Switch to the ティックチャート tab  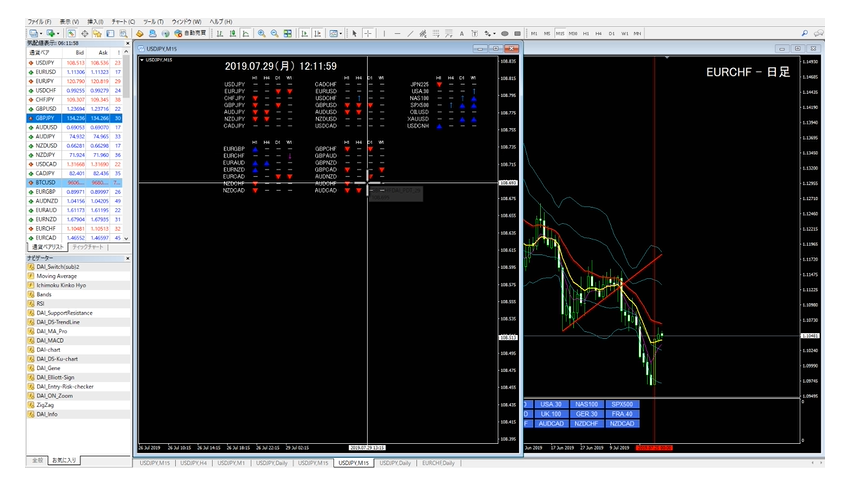pyautogui.click(x=88, y=247)
